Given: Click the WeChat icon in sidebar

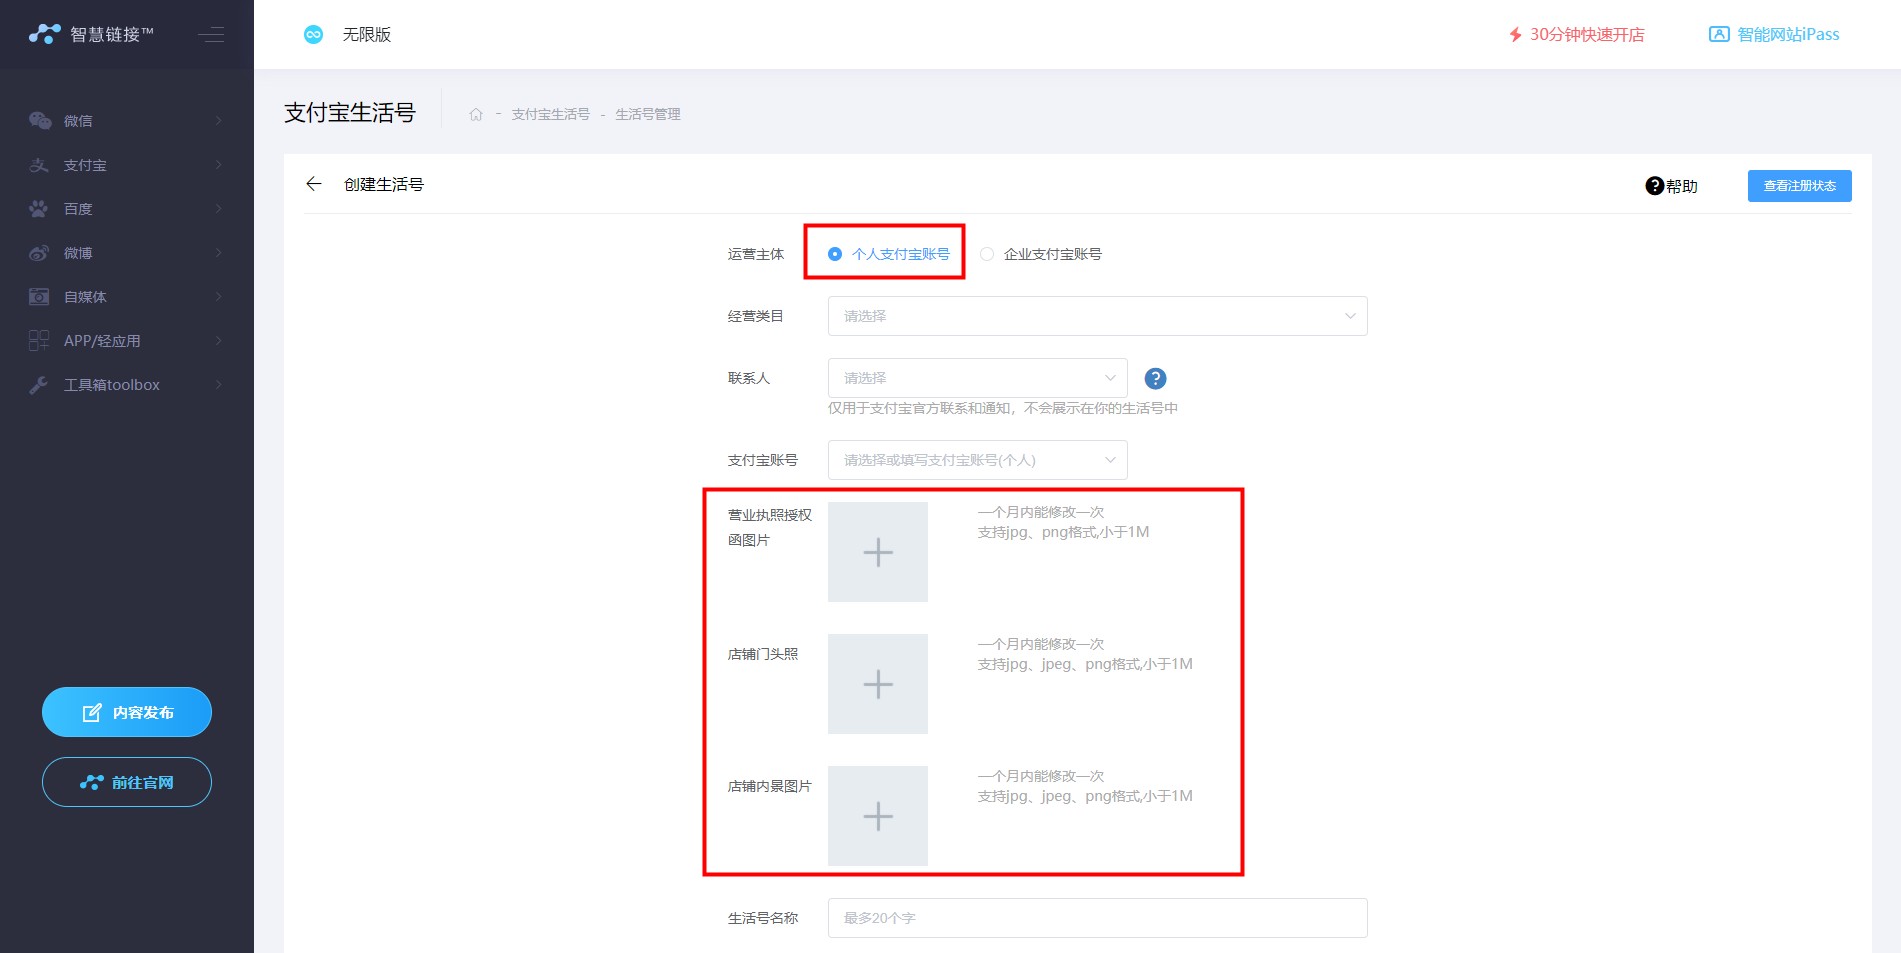Looking at the screenshot, I should [x=40, y=121].
